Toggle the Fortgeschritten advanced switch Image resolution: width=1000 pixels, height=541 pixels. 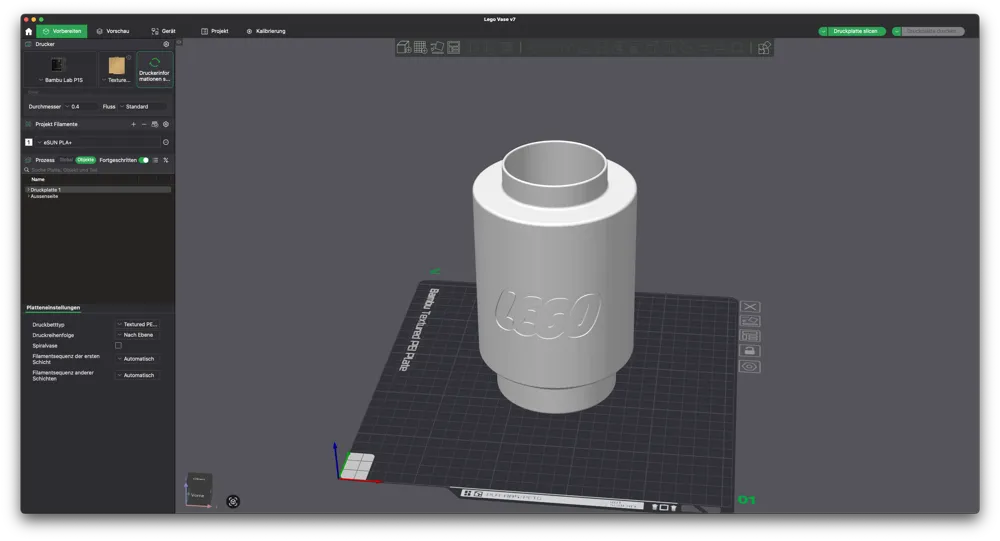[144, 160]
